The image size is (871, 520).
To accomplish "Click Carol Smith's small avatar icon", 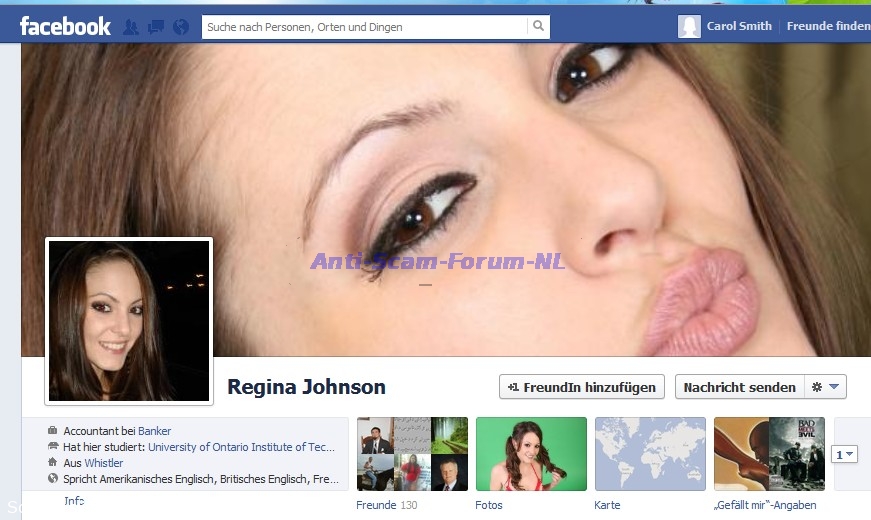I will click(689, 27).
